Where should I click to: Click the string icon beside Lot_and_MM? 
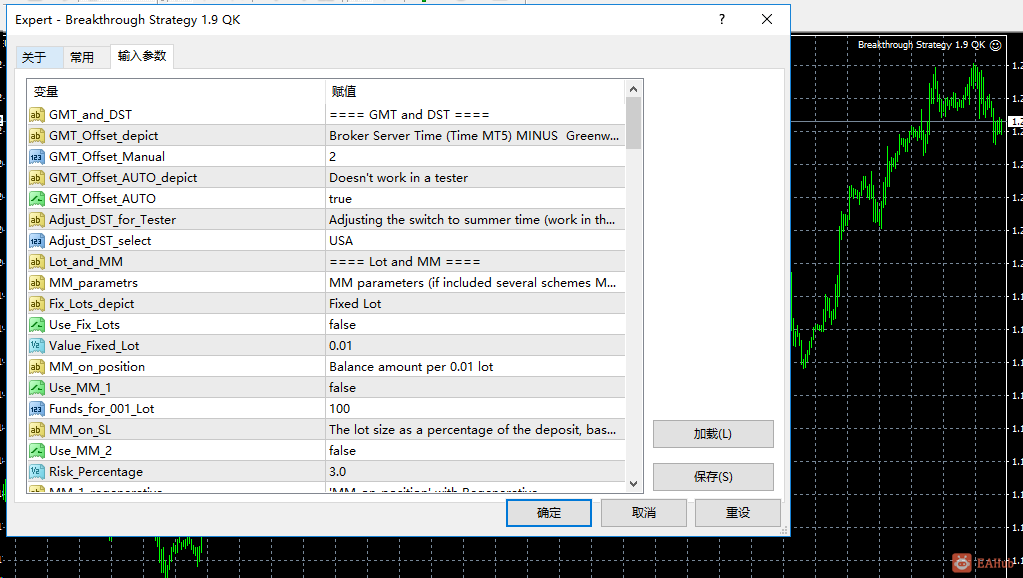(37, 262)
